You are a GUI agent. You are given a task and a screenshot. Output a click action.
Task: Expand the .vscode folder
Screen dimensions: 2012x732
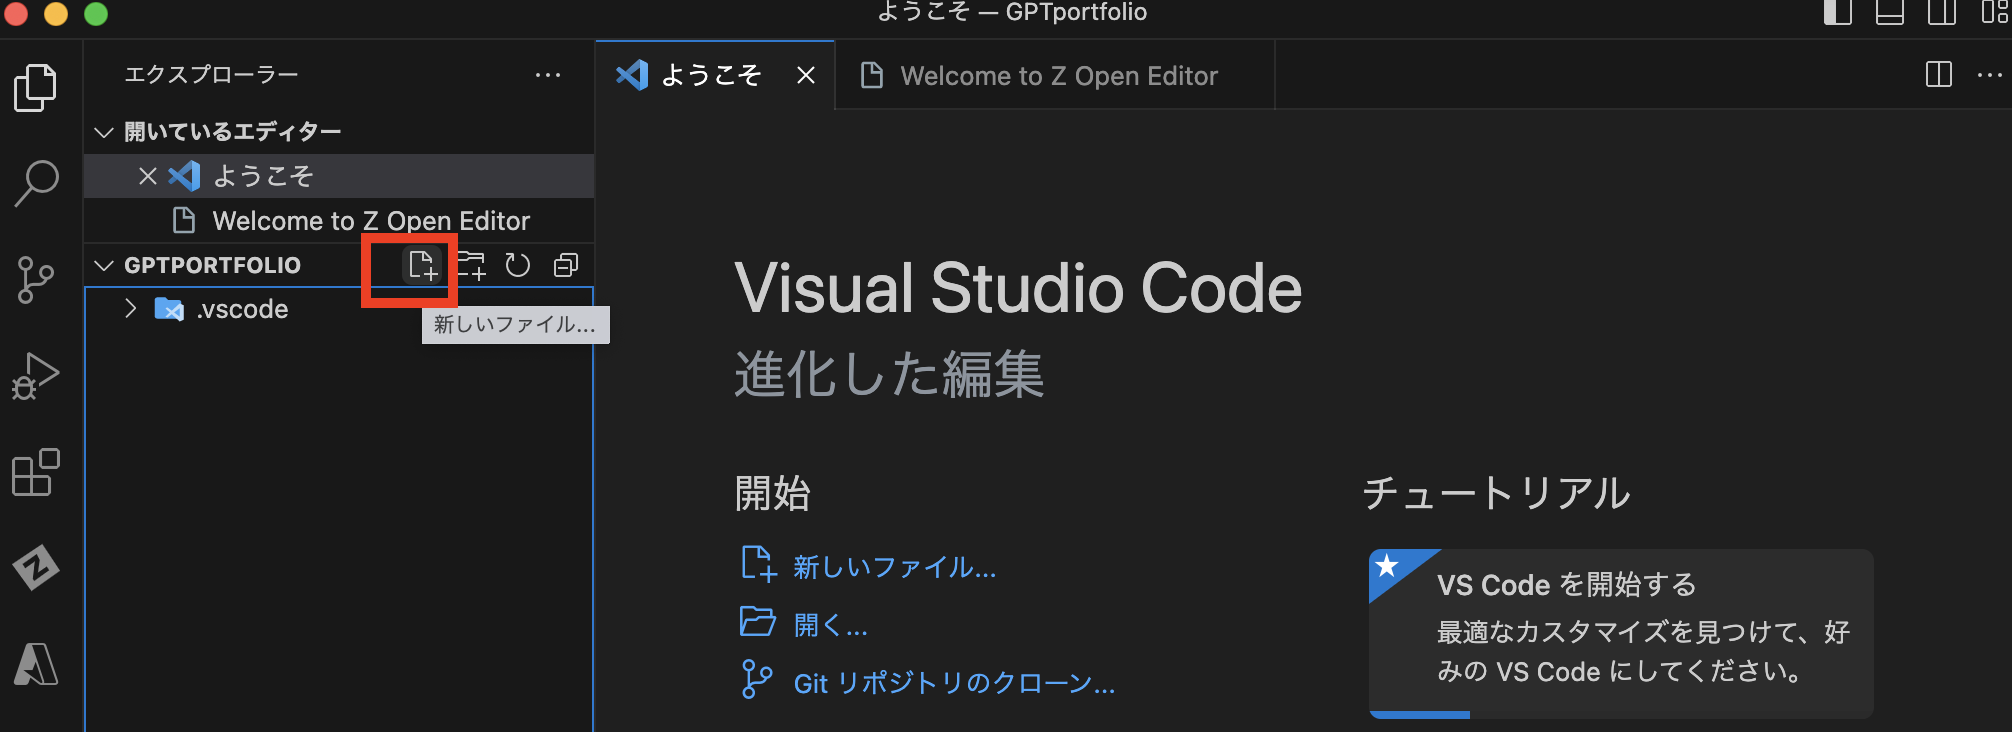[130, 309]
